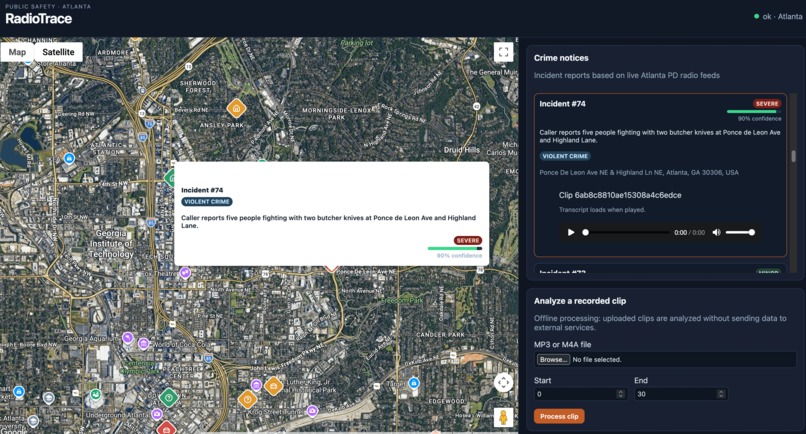Adjust the audio volume slider
Viewport: 806px width, 434px height.
coord(740,232)
